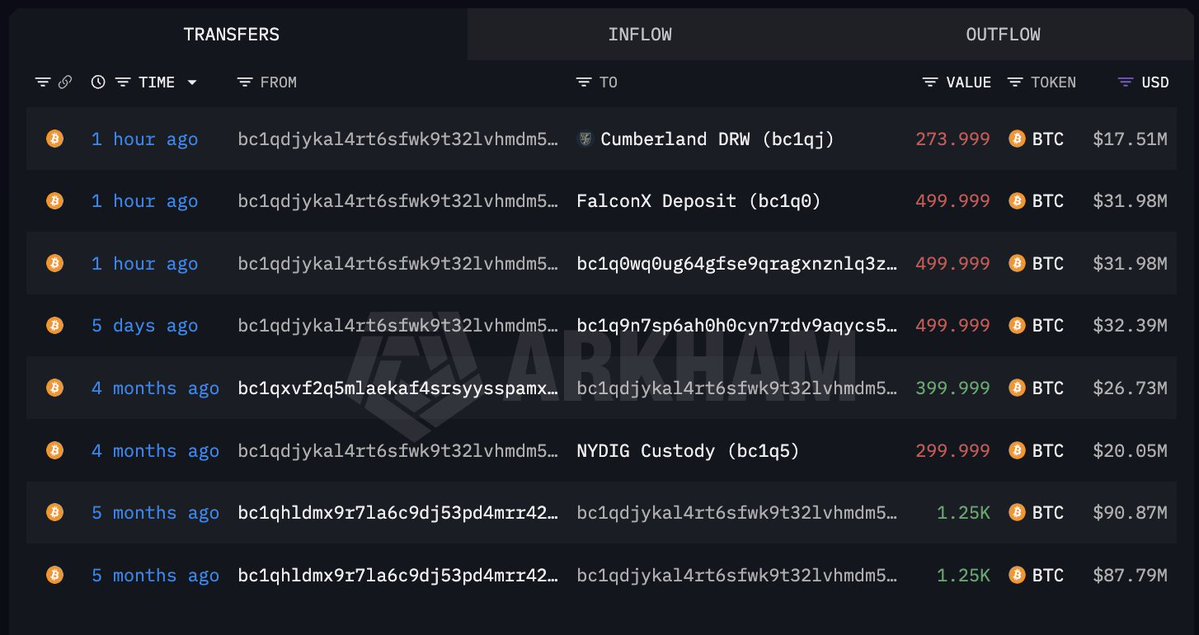Select the TRANSFERS tab
Image resolution: width=1199 pixels, height=635 pixels.
(232, 34)
